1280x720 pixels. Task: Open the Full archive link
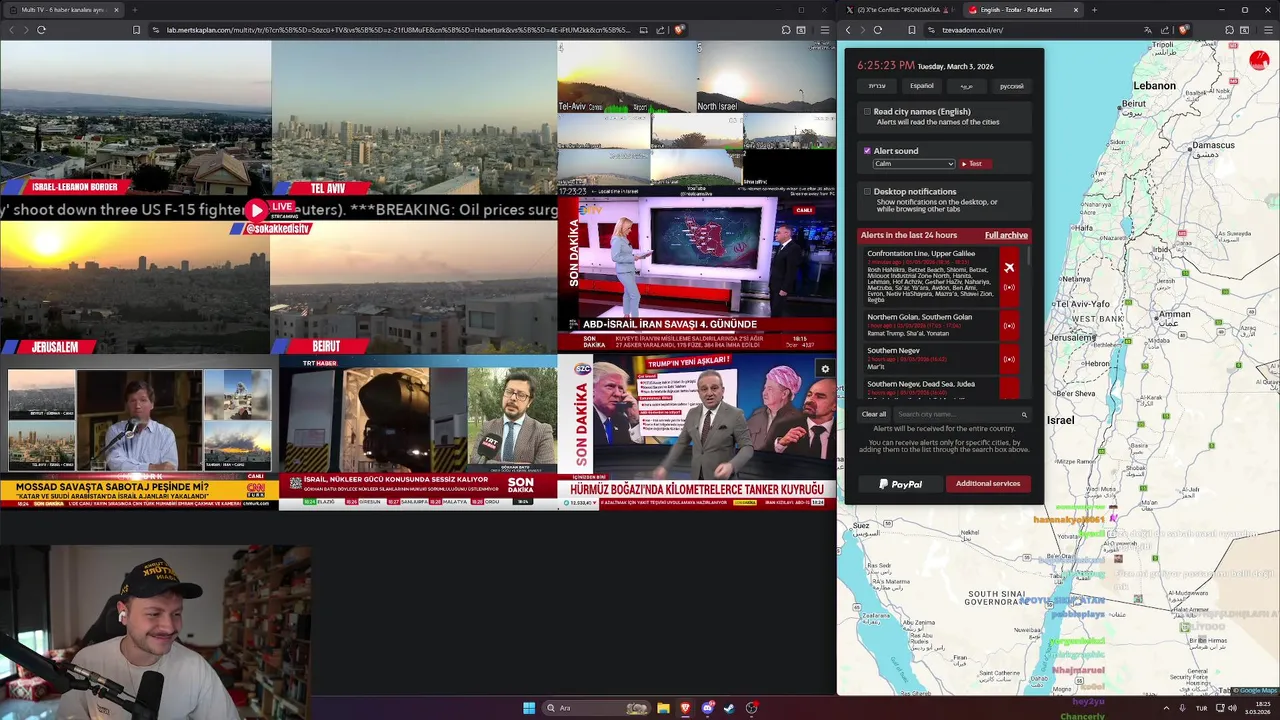(1006, 235)
